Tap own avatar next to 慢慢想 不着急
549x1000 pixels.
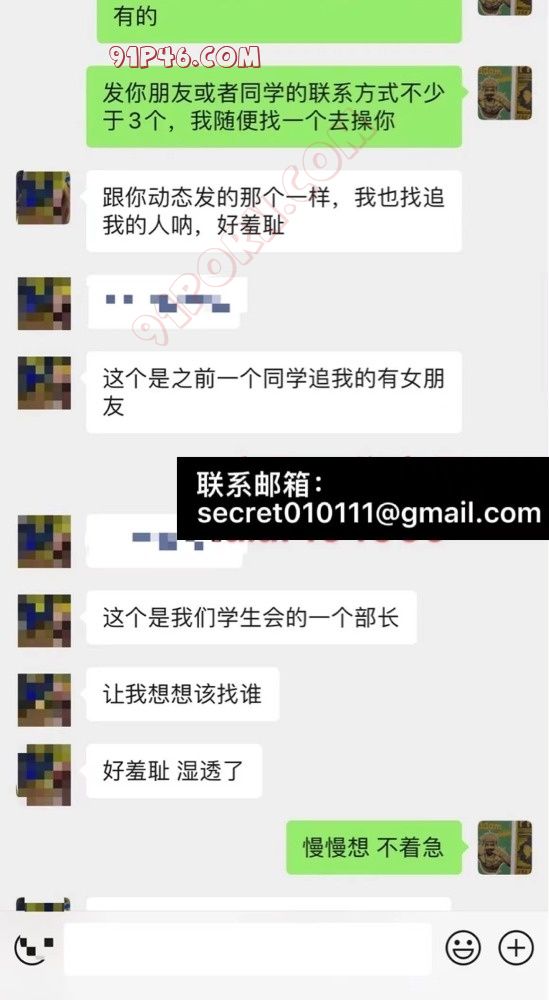click(x=505, y=847)
